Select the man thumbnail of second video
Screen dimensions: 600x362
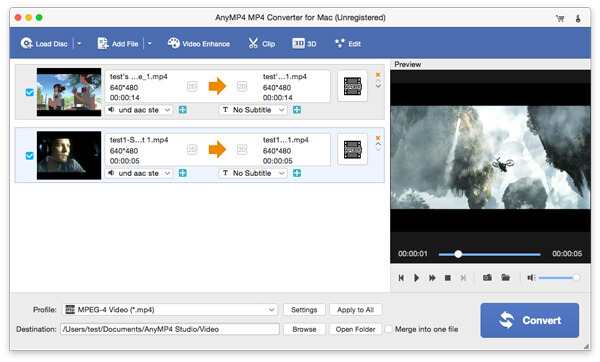coord(69,155)
